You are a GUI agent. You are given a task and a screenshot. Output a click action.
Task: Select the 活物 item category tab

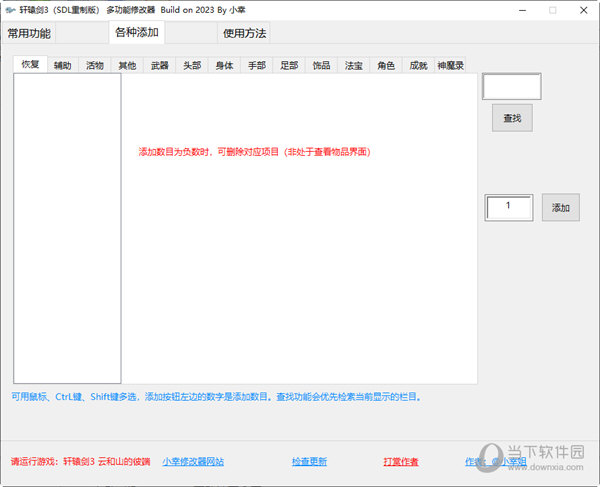click(x=95, y=65)
